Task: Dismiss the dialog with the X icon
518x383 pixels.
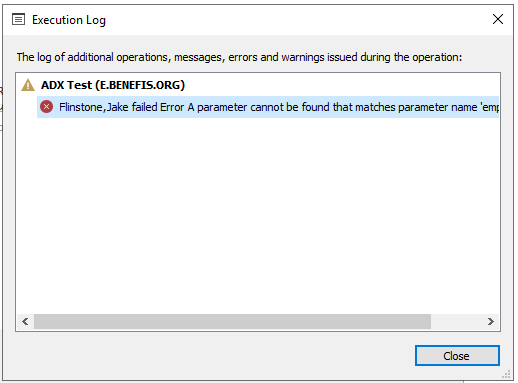Action: click(498, 19)
